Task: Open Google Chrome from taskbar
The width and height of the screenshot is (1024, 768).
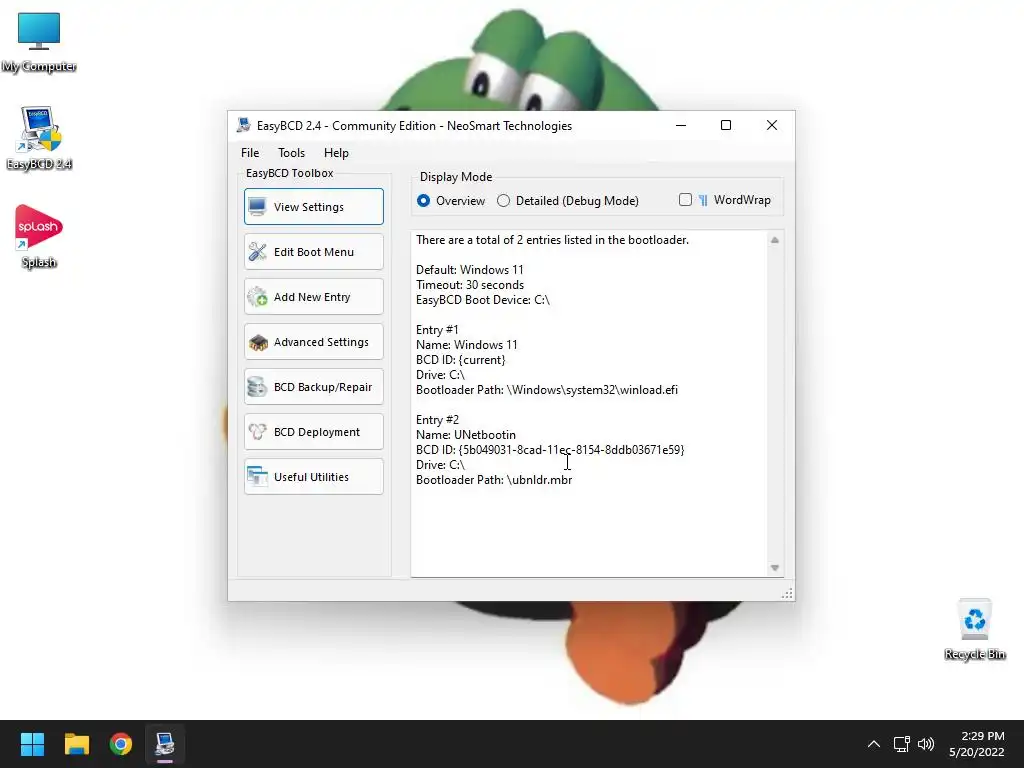Action: (x=121, y=744)
